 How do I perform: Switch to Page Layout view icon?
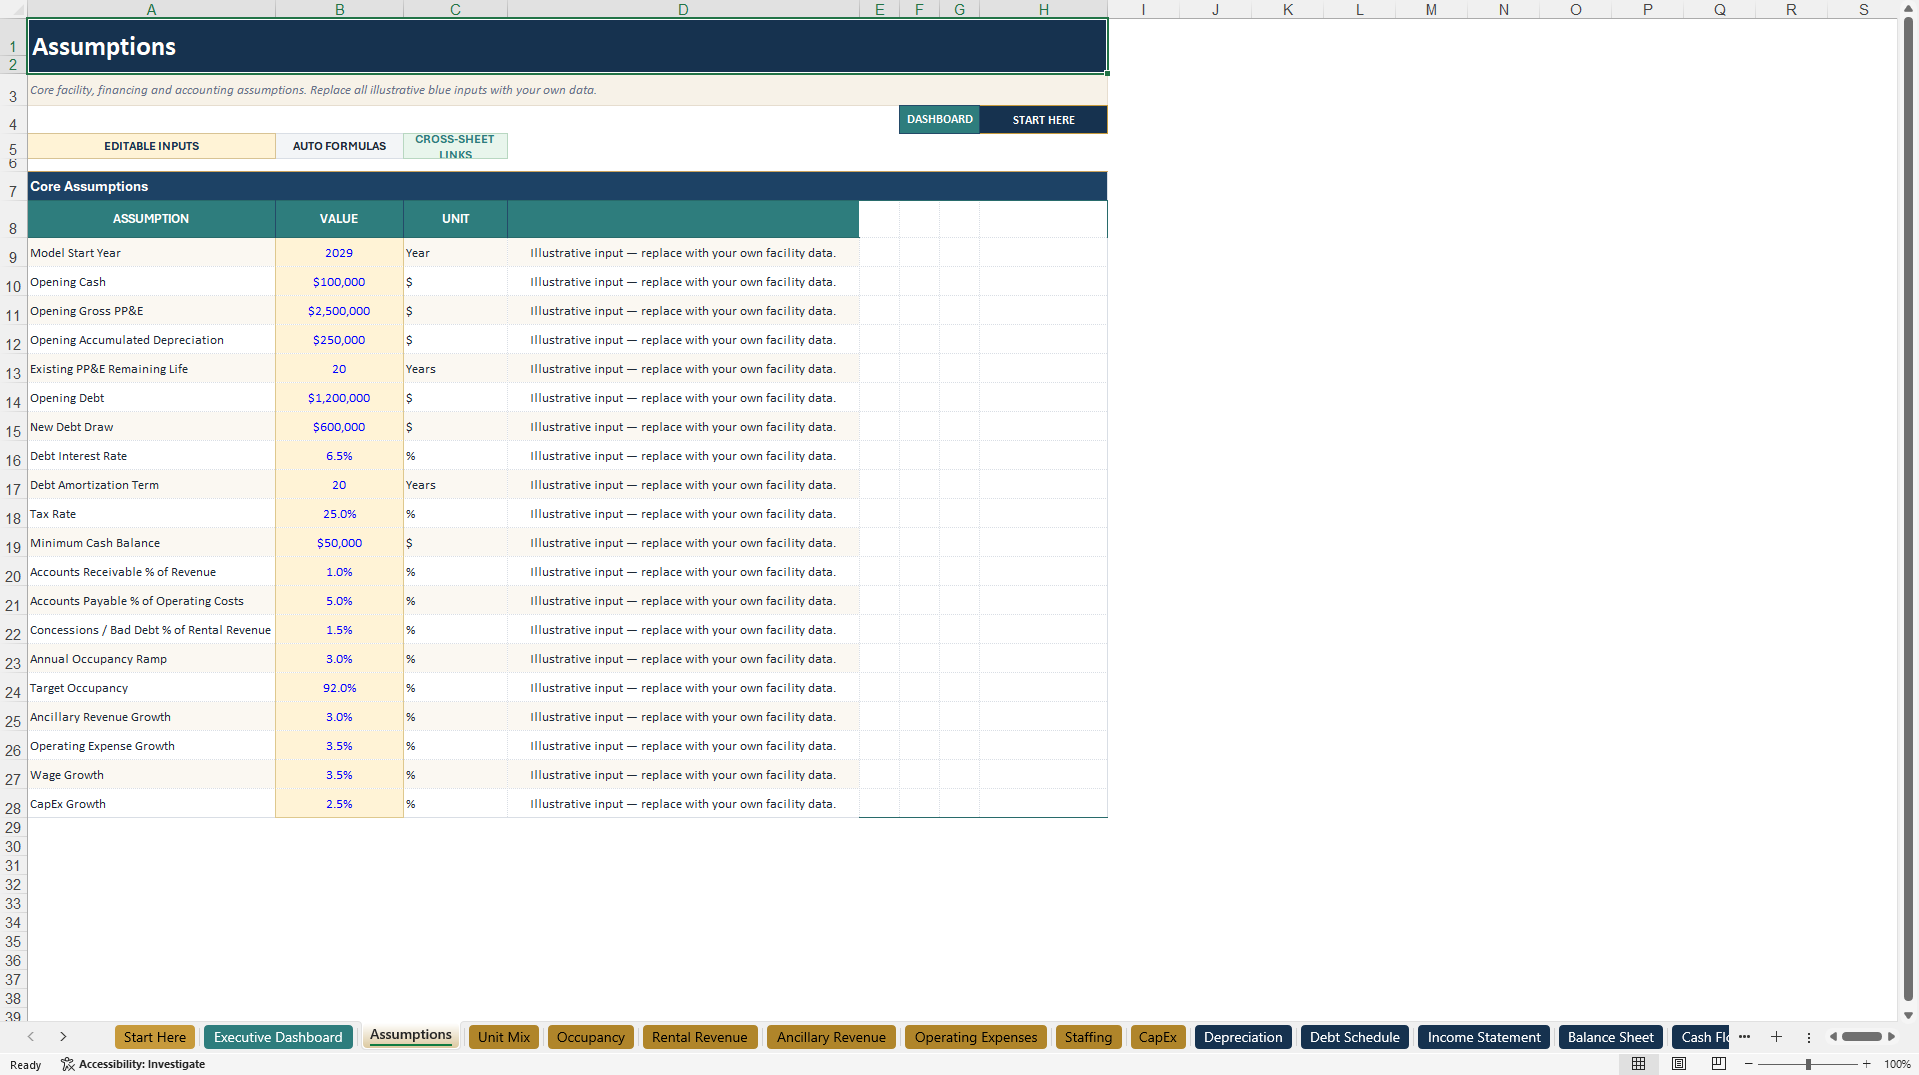(x=1679, y=1064)
